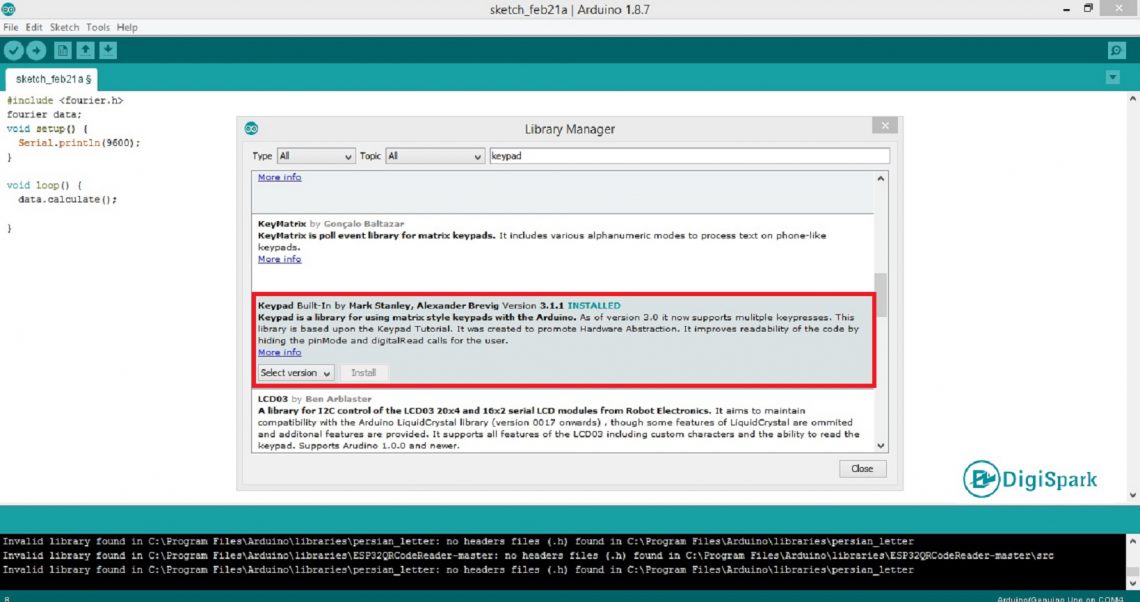Click in the keypad search field
1140x602 pixels.
pos(688,156)
